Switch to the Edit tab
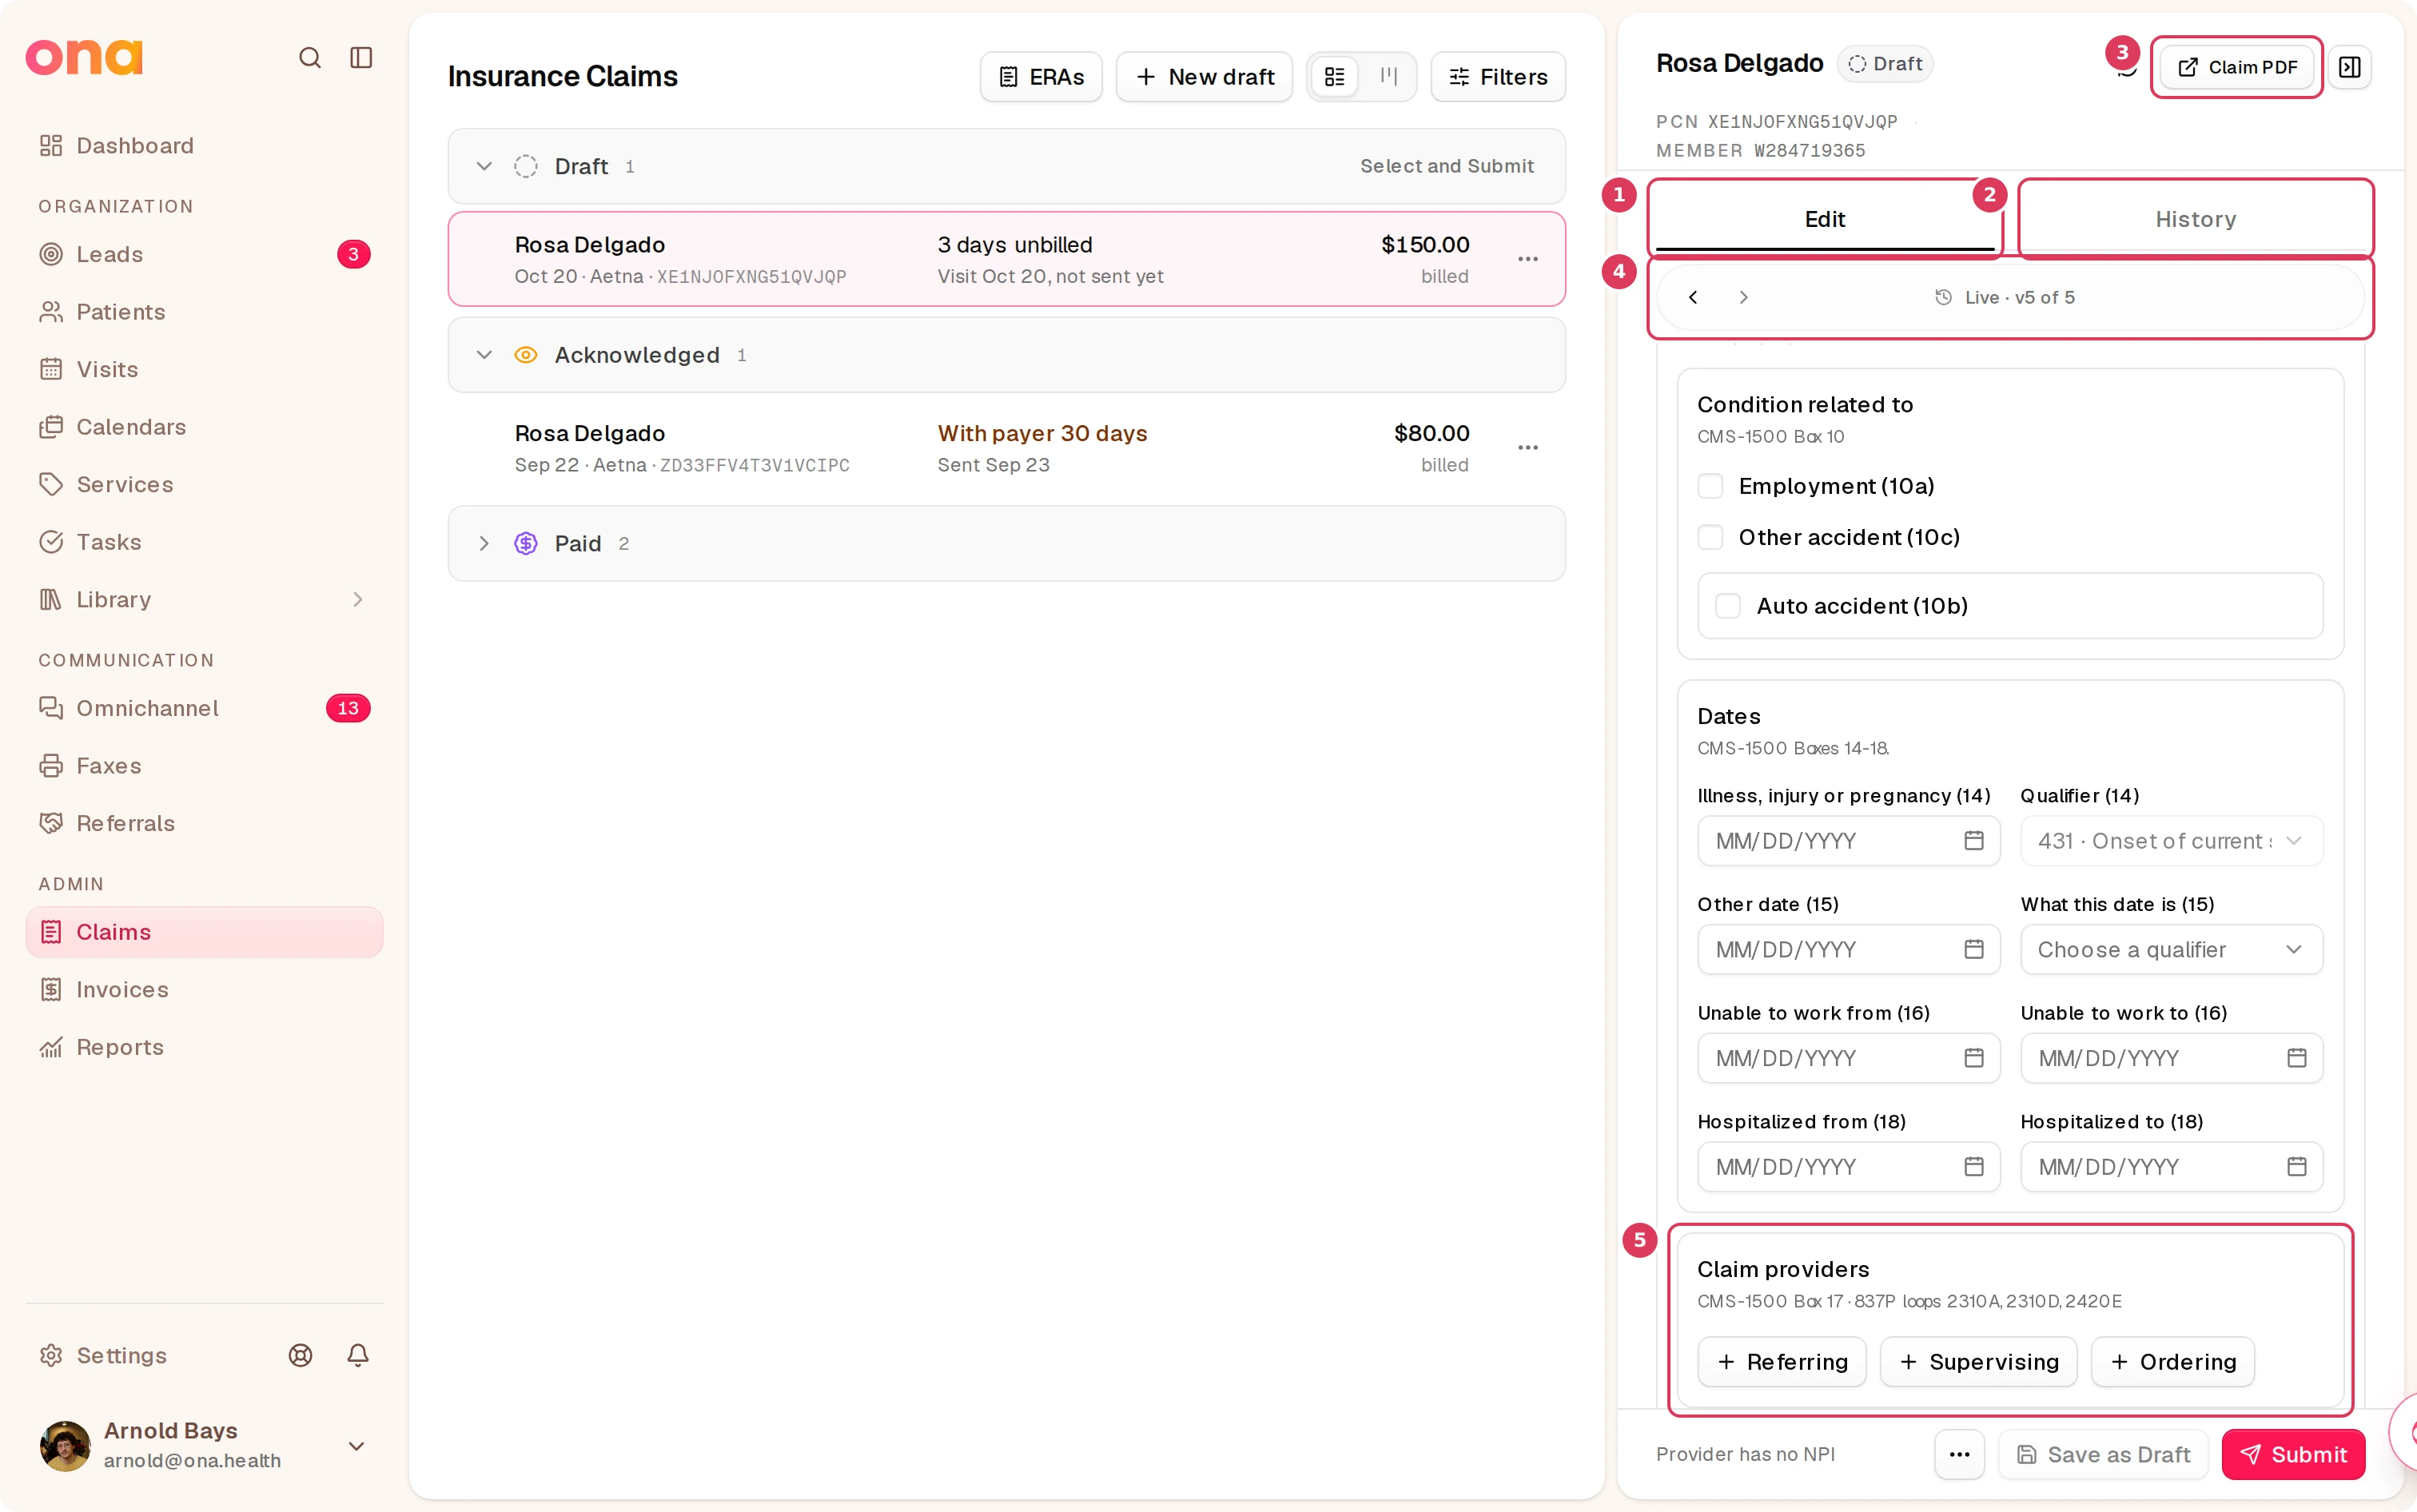The height and width of the screenshot is (1512, 2417). tap(1825, 219)
